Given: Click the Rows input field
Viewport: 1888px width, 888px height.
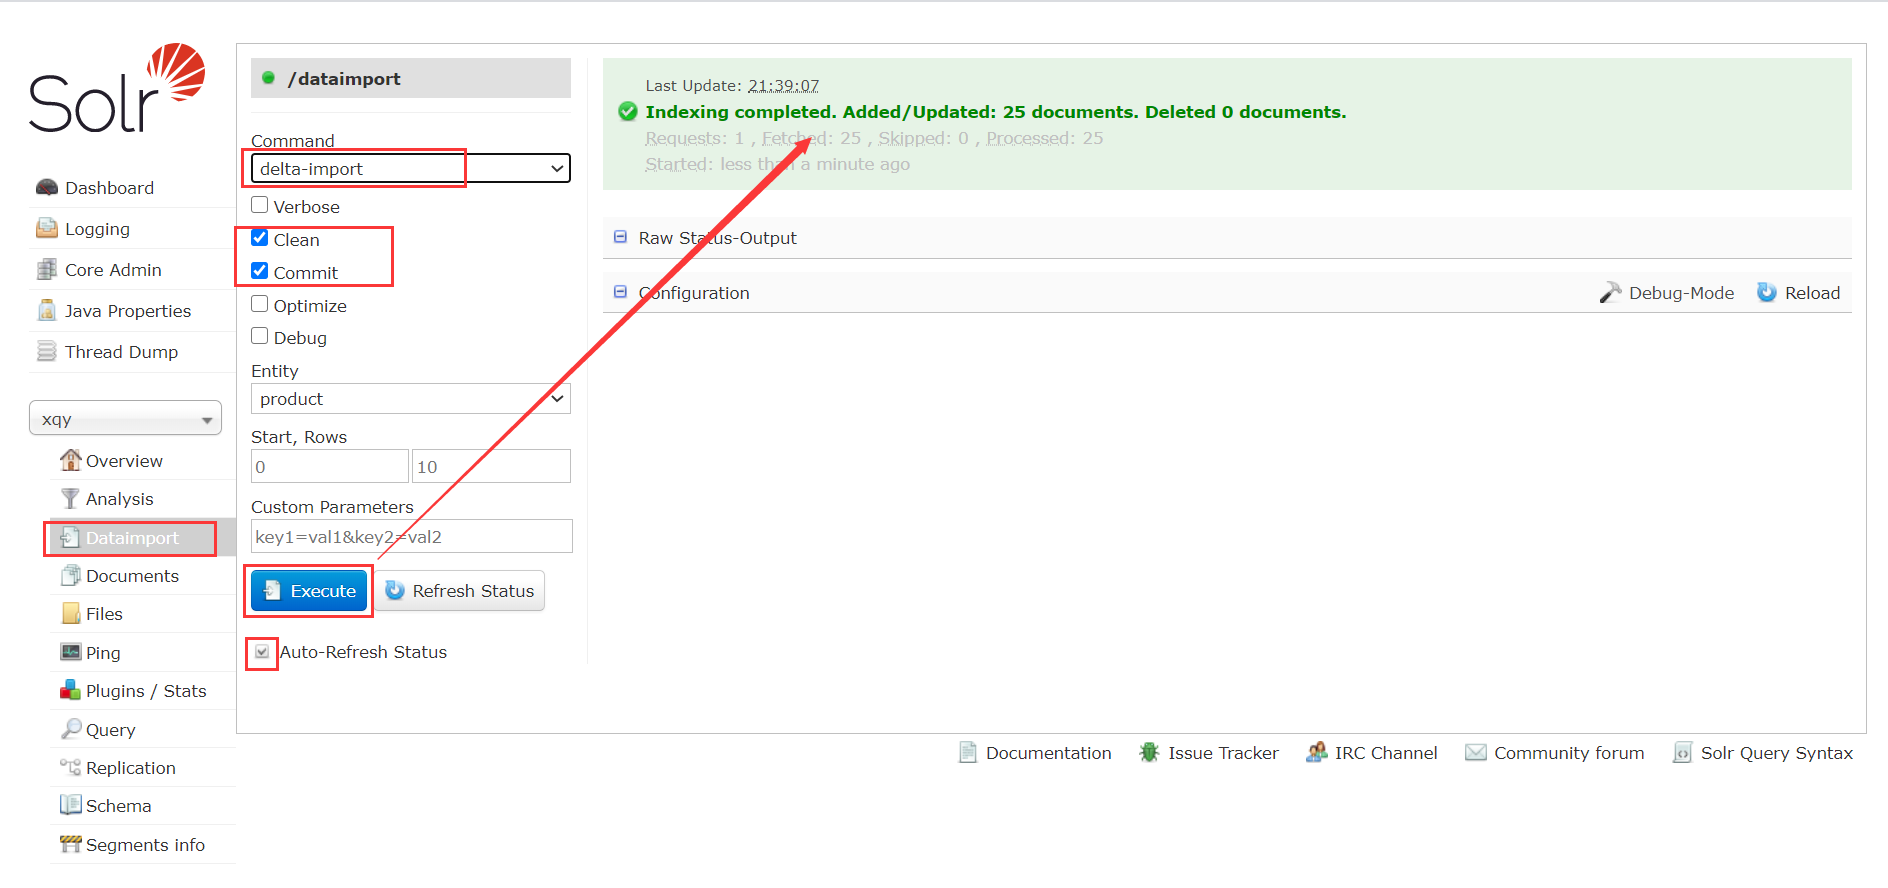Looking at the screenshot, I should coord(491,466).
